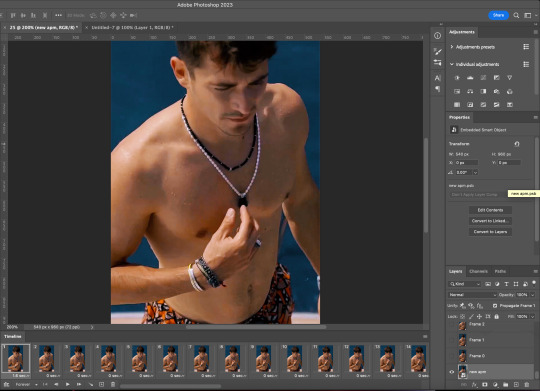Open the Info panel icon in dock
The image size is (540, 391).
tap(437, 35)
